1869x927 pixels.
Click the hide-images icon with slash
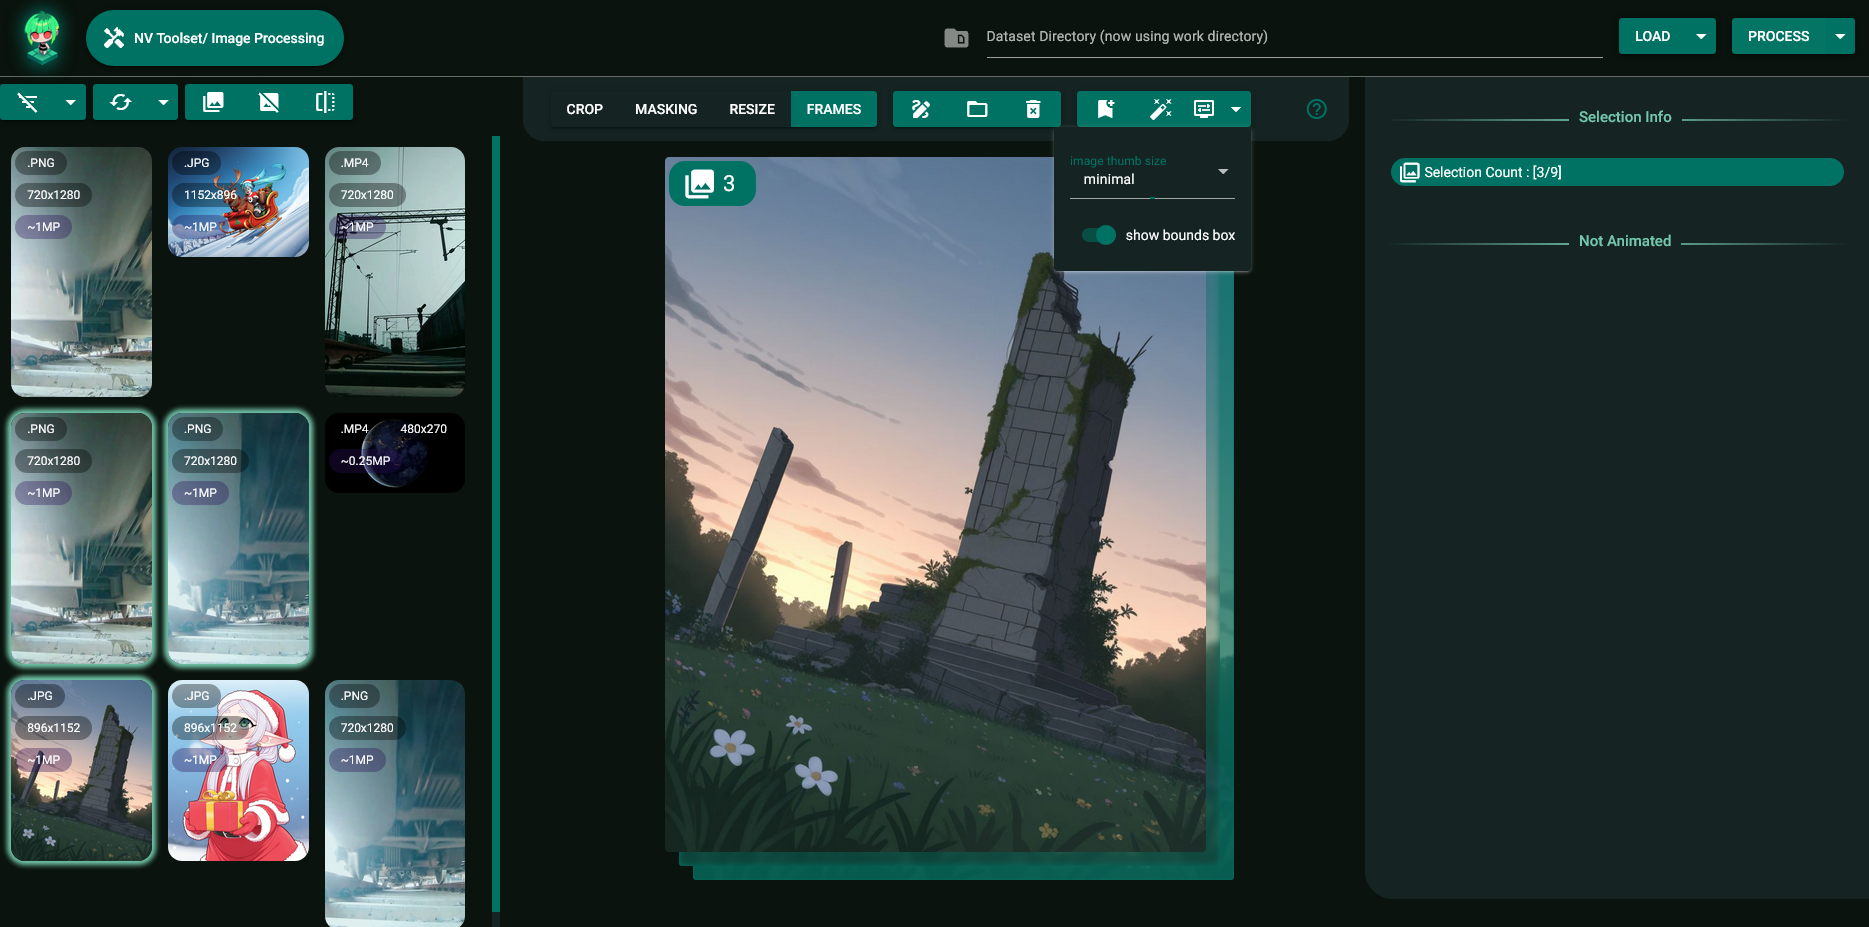pos(268,101)
